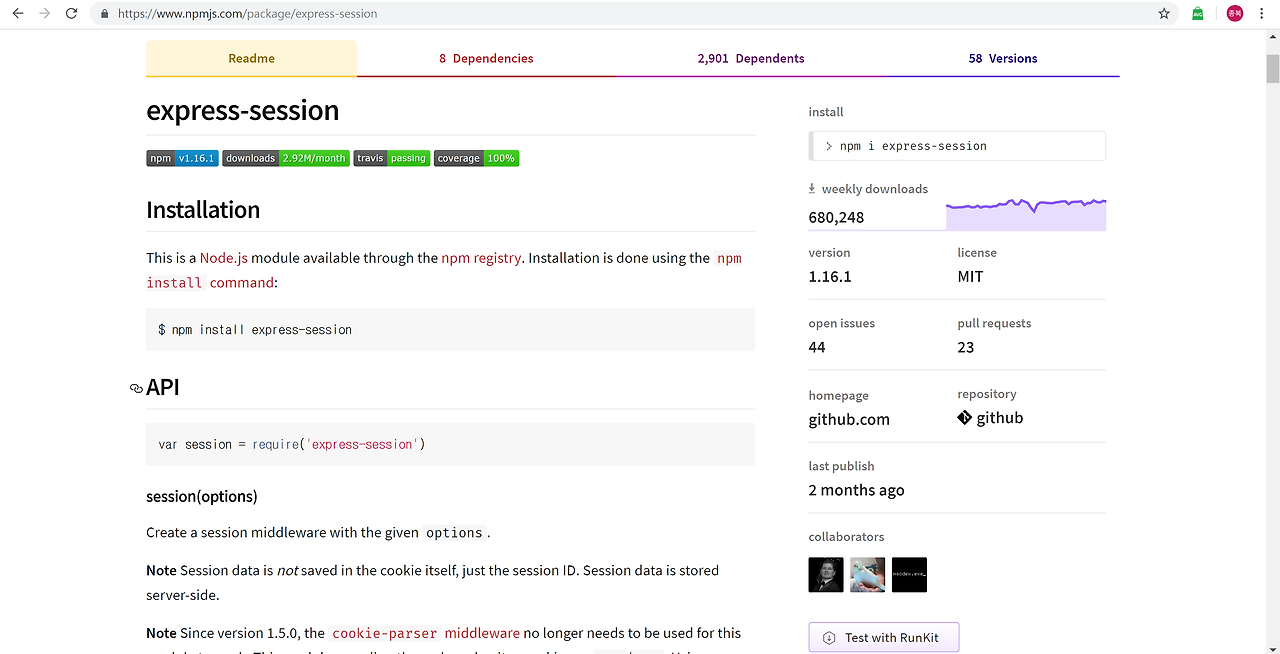Click the weekly downloads count 680,248

coord(836,217)
